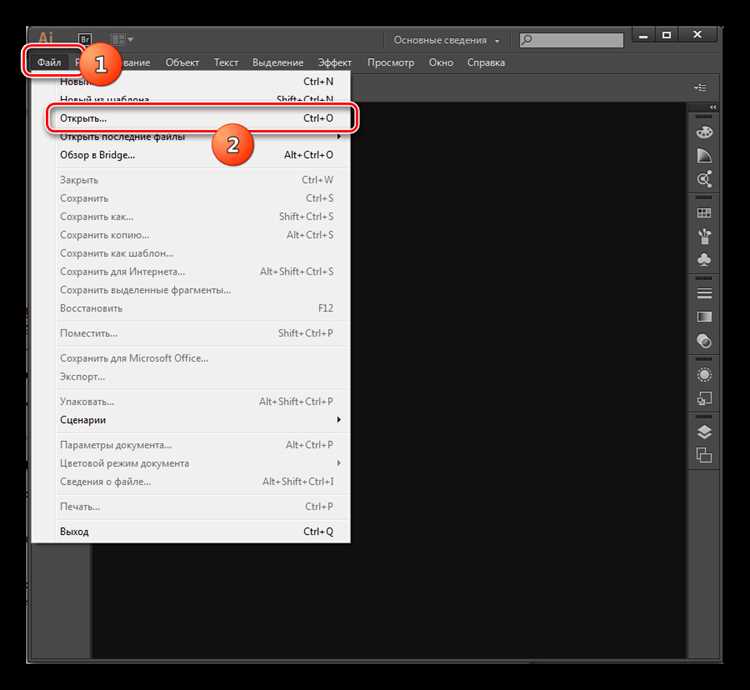Minimize the Illustrator window
The width and height of the screenshot is (750, 690).
pyautogui.click(x=643, y=35)
